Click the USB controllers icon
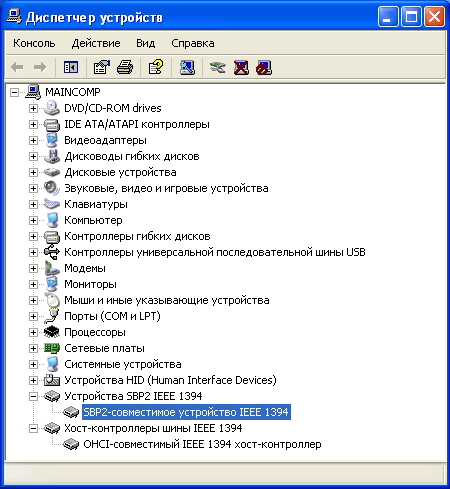Image resolution: width=450 pixels, height=489 pixels. click(52, 252)
